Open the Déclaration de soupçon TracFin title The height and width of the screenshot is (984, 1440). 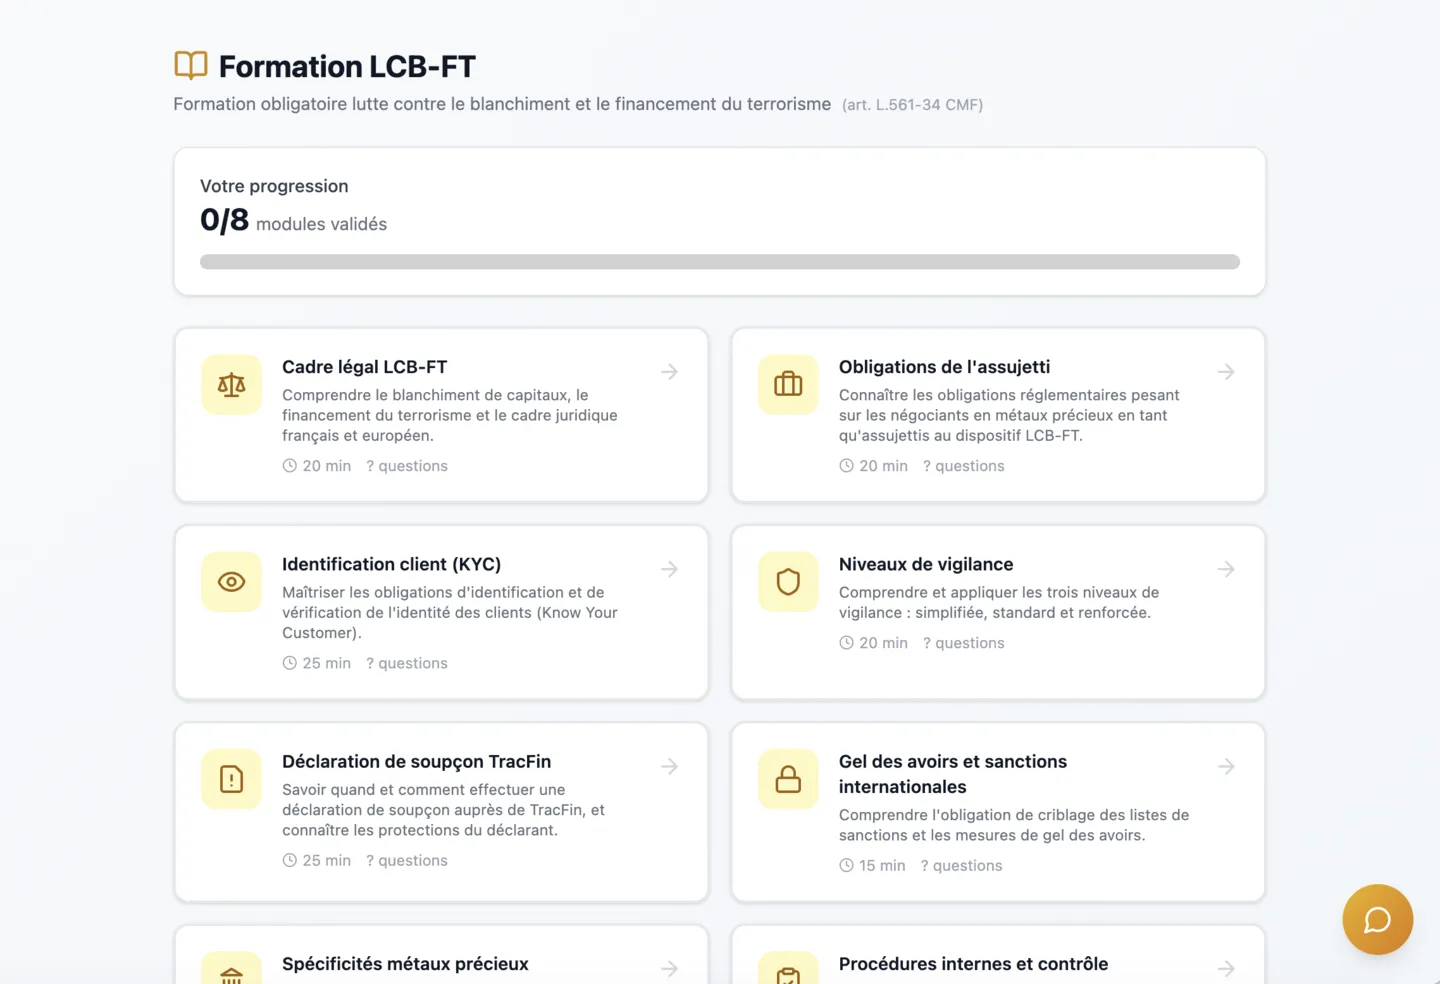(x=416, y=761)
